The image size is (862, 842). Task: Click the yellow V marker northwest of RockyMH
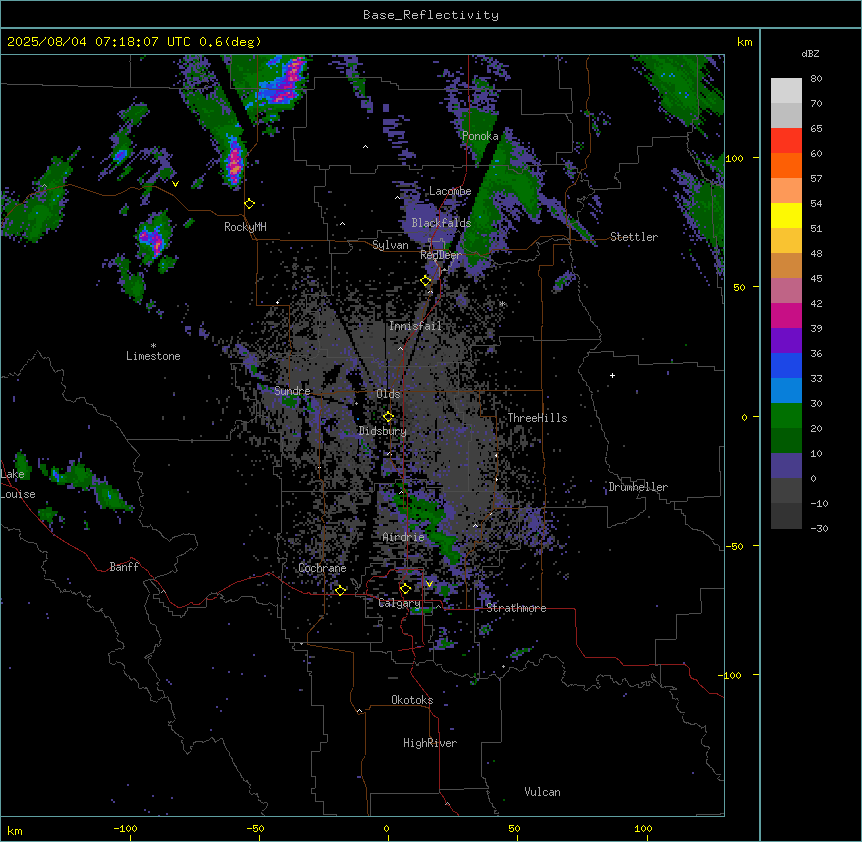[x=175, y=184]
